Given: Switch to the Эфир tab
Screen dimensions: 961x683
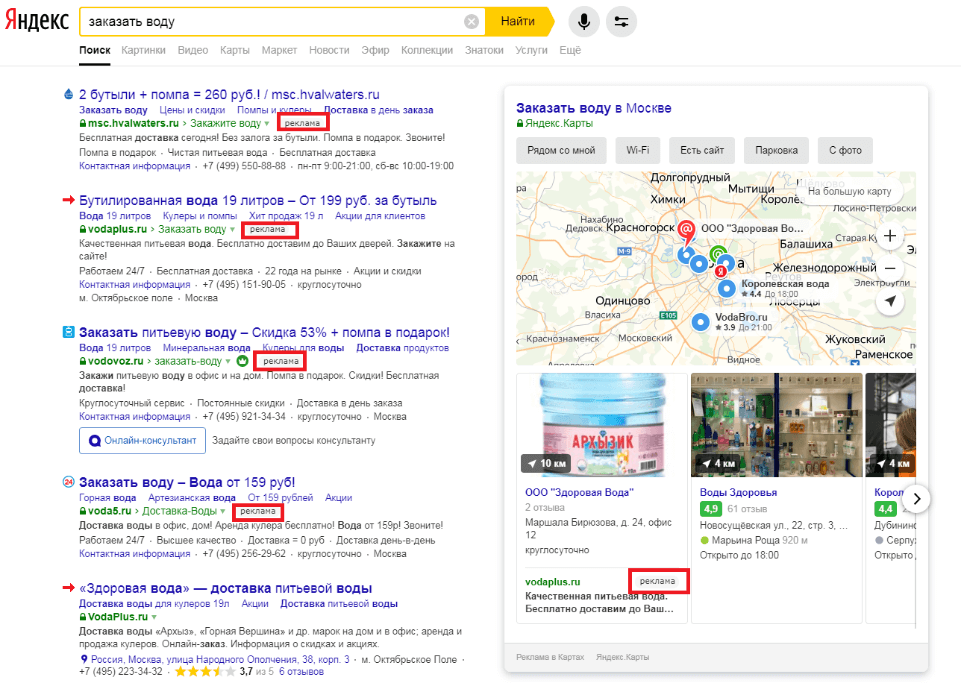Looking at the screenshot, I should 375,50.
